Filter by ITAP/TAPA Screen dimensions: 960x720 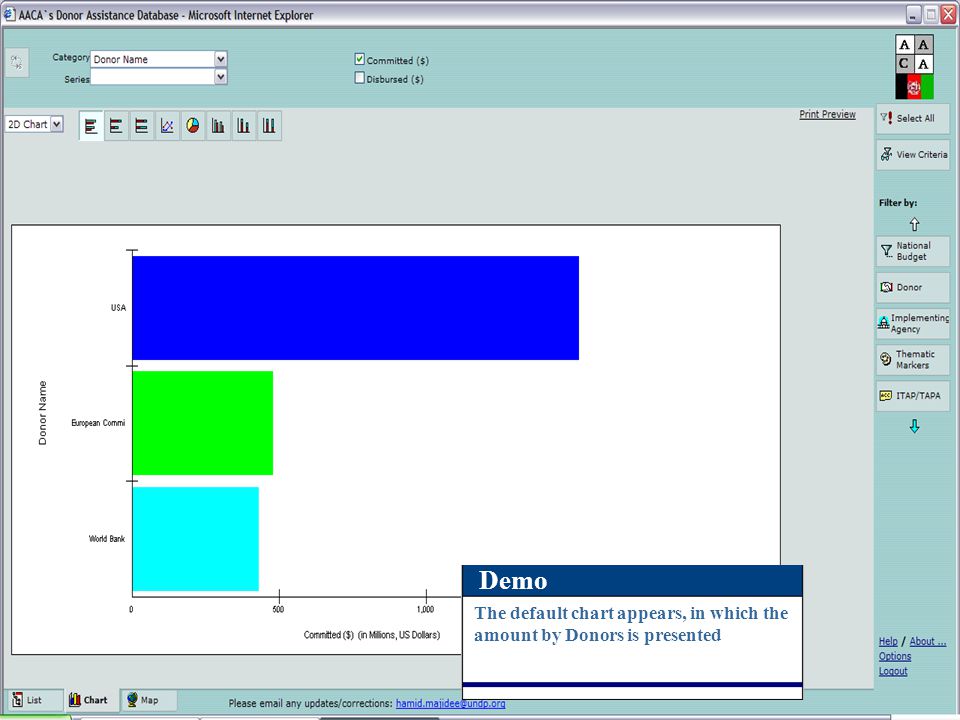[912, 396]
